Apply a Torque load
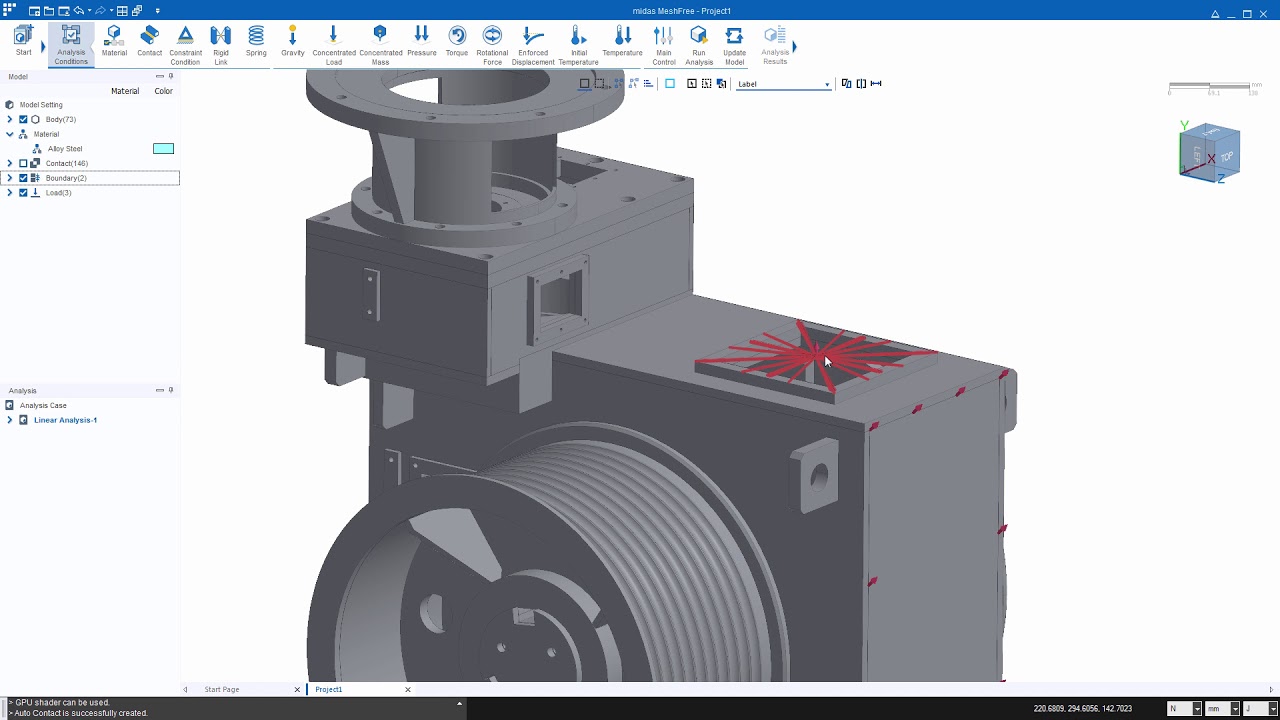Screen dimensions: 1280x720 (x=457, y=41)
